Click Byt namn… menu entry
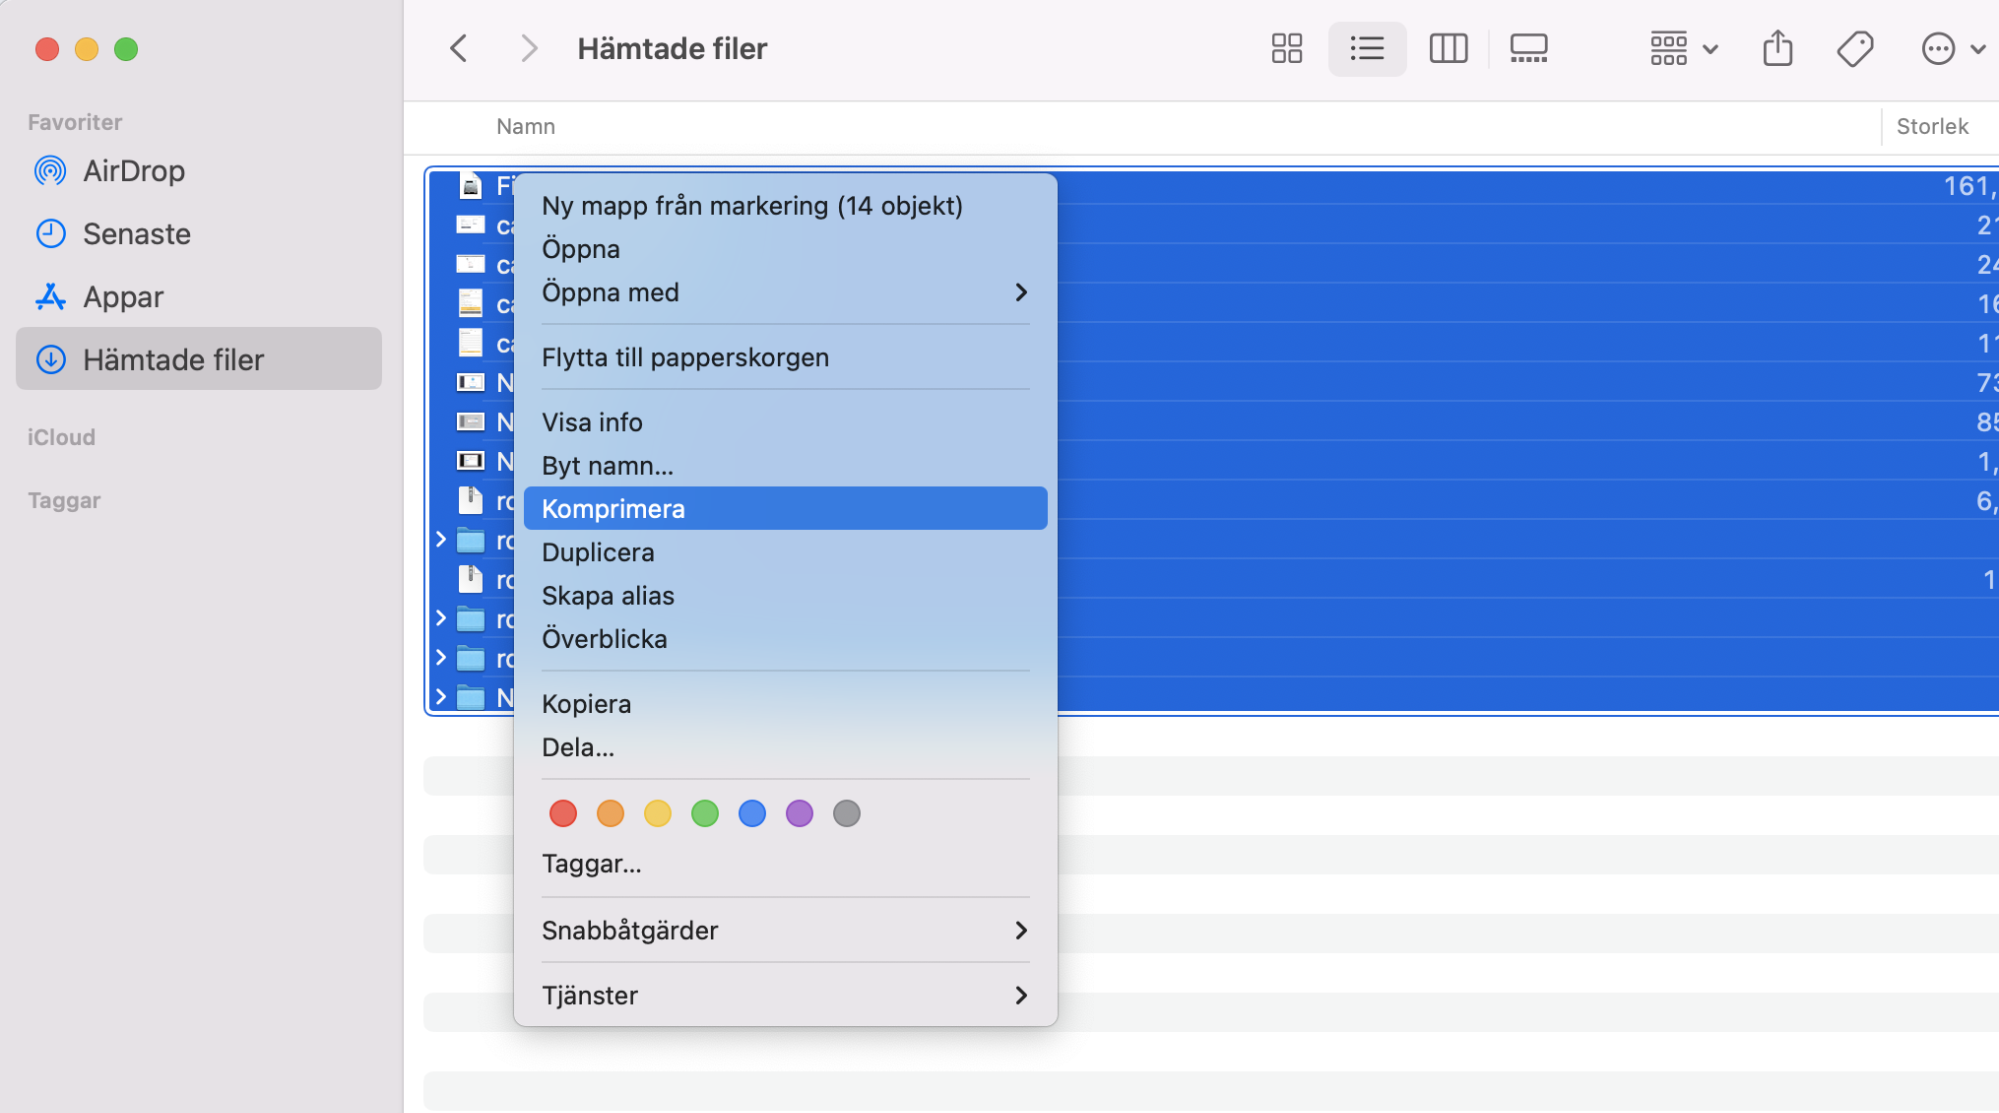Image resolution: width=1999 pixels, height=1113 pixels. pyautogui.click(x=785, y=465)
